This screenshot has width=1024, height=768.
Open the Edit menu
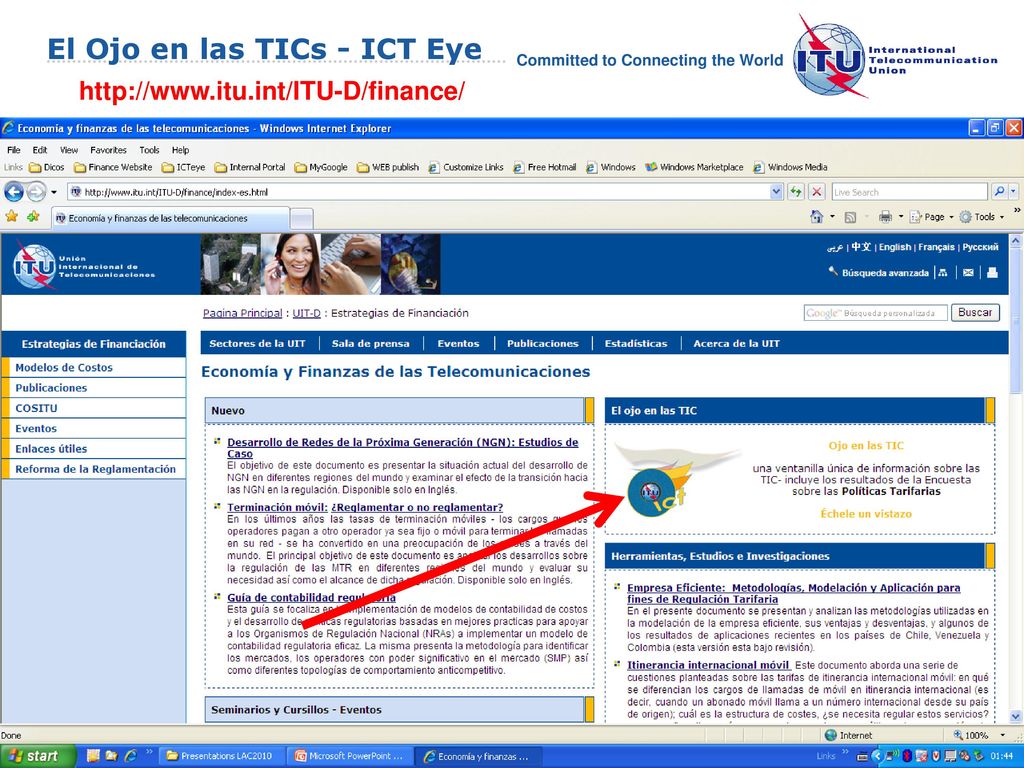(x=40, y=150)
